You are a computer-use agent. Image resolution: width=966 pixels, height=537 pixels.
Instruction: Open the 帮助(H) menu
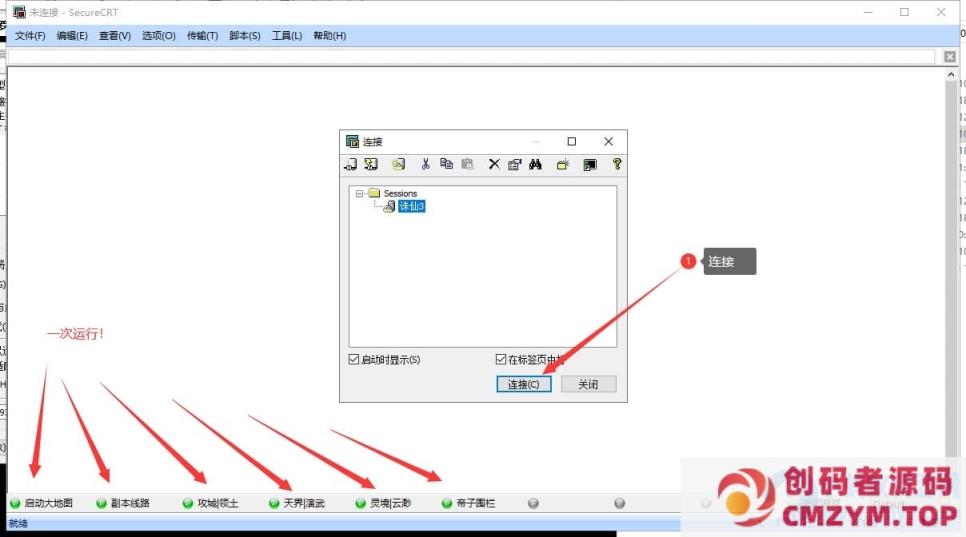330,36
